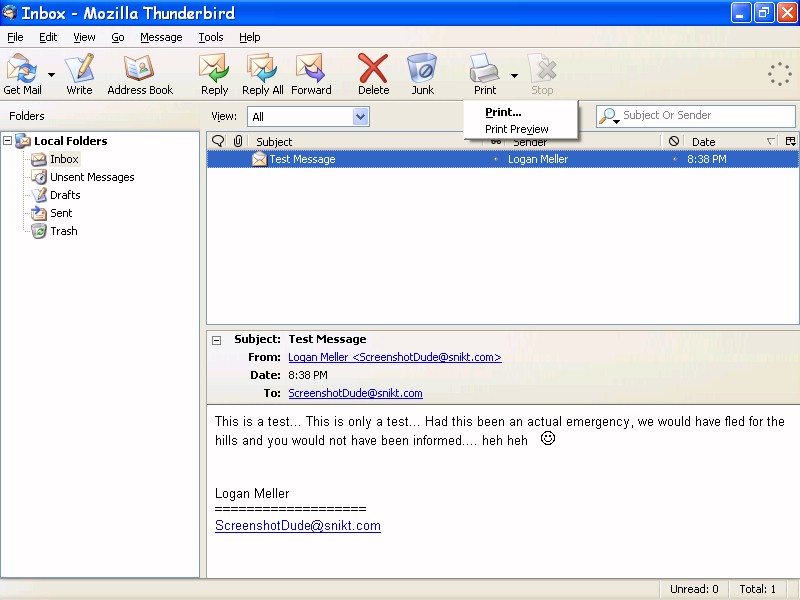Delete the selected message
The width and height of the screenshot is (800, 600).
373,73
